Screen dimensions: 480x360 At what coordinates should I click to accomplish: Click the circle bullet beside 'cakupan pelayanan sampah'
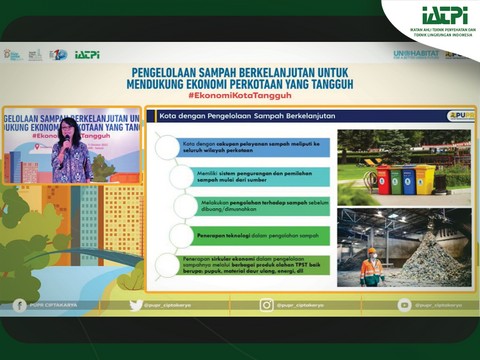pos(167,147)
